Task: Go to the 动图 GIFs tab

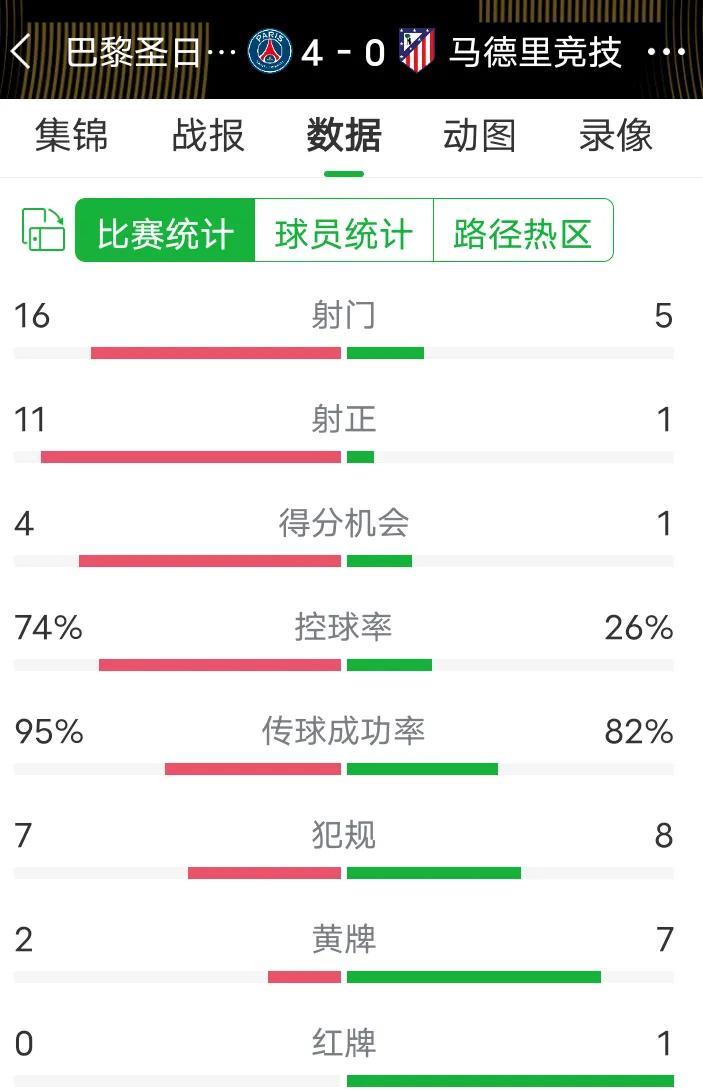Action: [480, 135]
